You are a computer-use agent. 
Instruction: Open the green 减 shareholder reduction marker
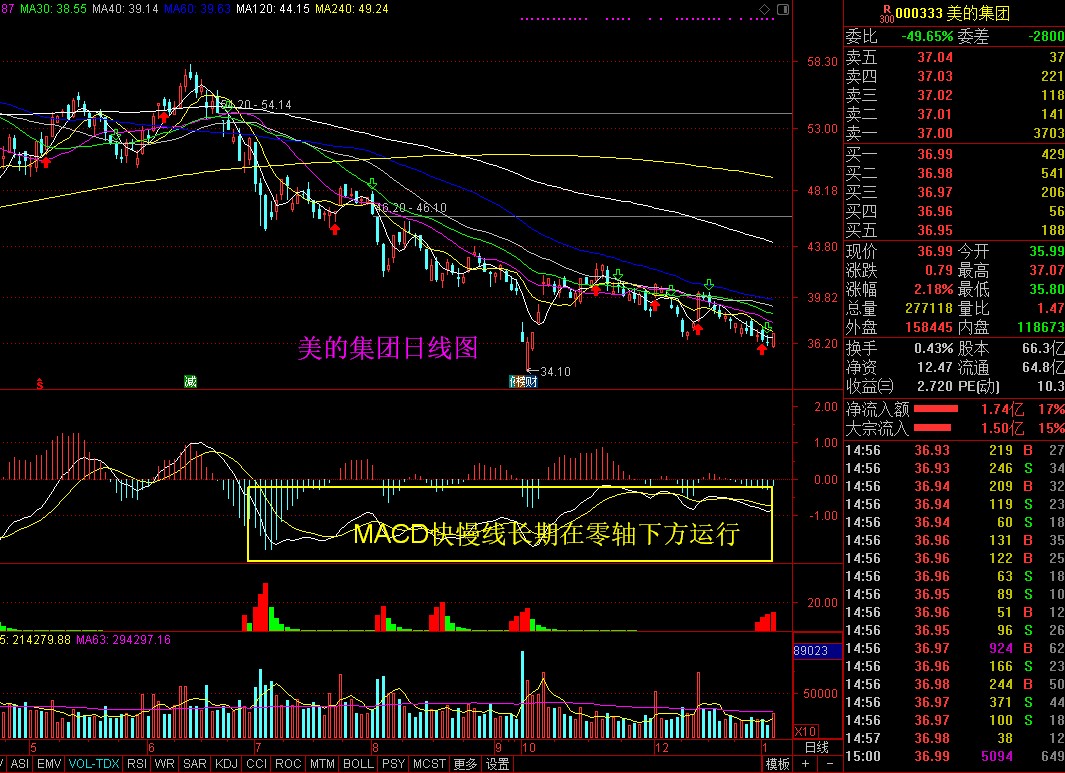click(x=190, y=382)
